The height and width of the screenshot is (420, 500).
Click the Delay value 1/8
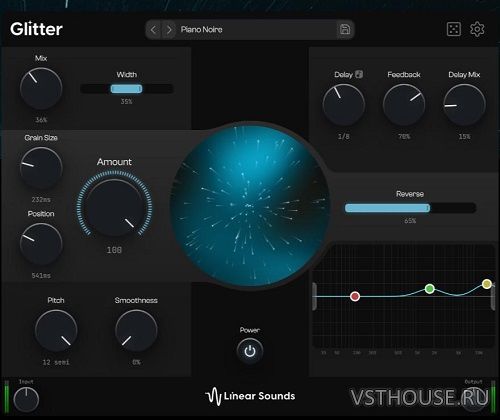tap(344, 137)
